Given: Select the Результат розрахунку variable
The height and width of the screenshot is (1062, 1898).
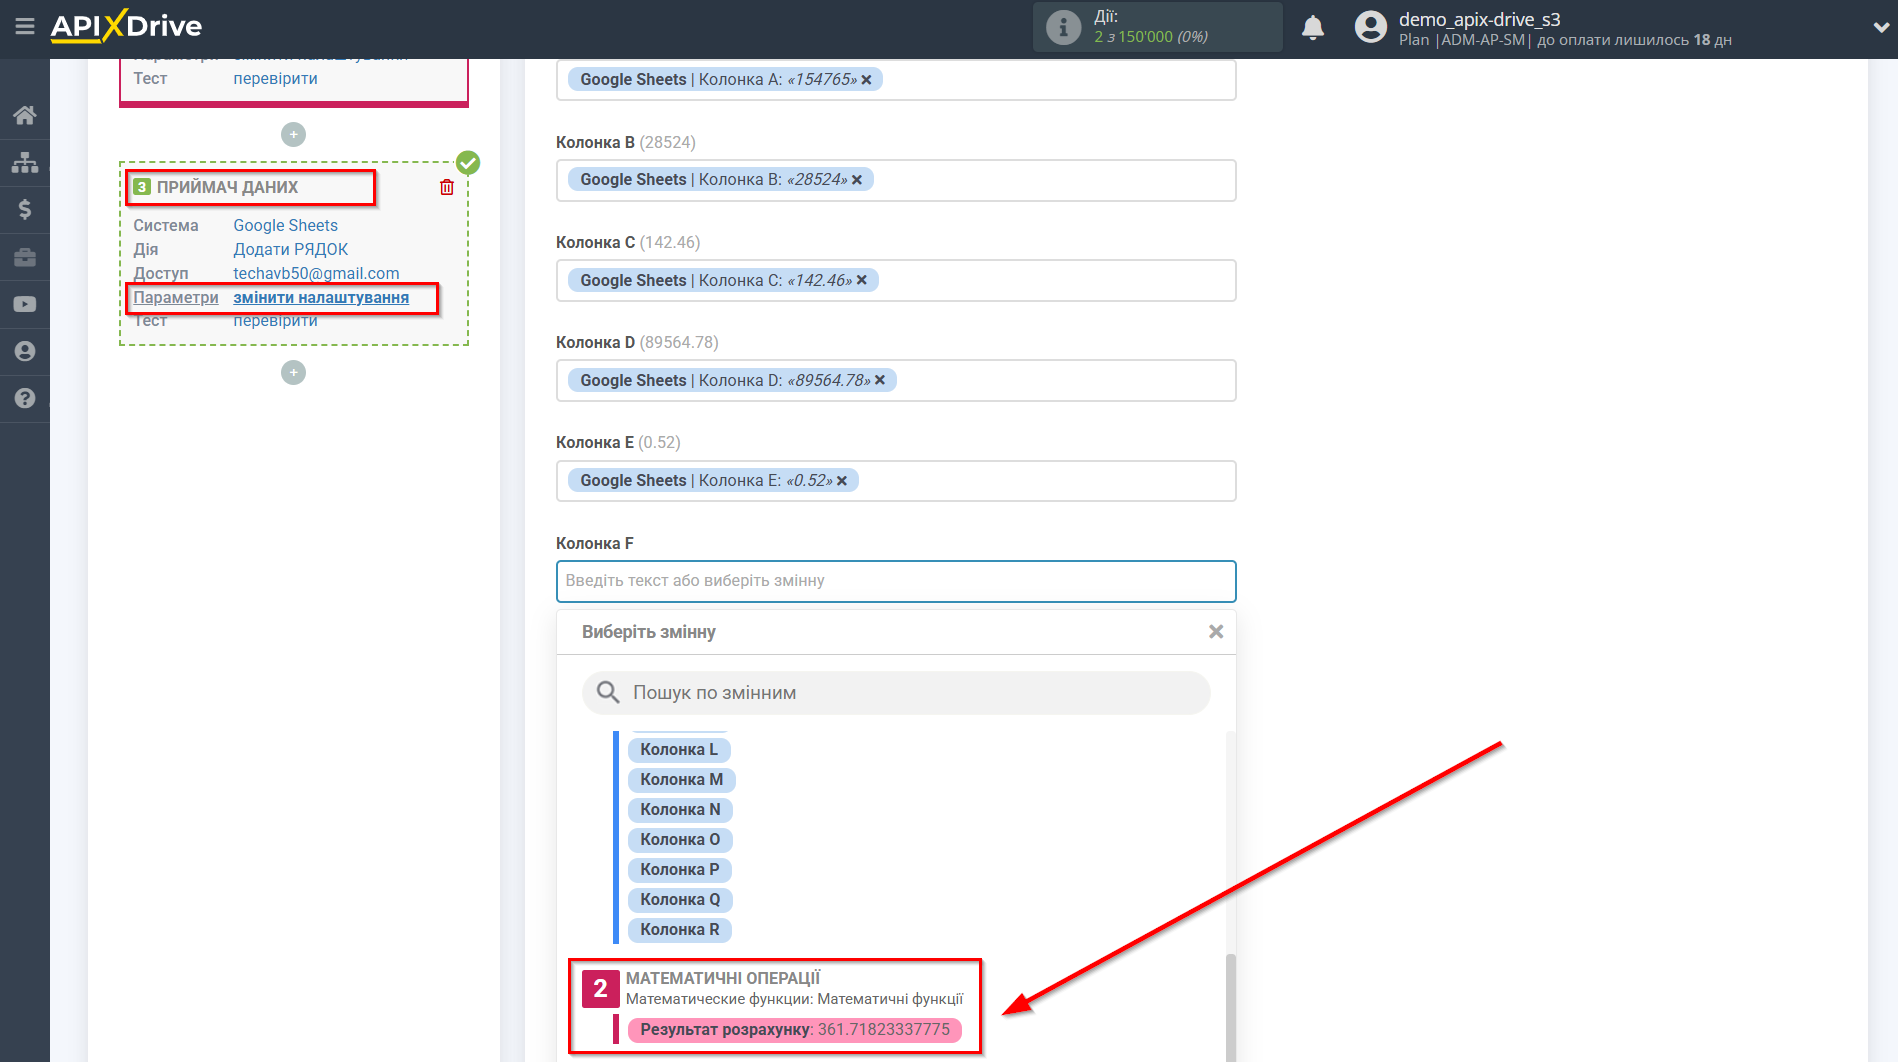Looking at the screenshot, I should 795,1029.
